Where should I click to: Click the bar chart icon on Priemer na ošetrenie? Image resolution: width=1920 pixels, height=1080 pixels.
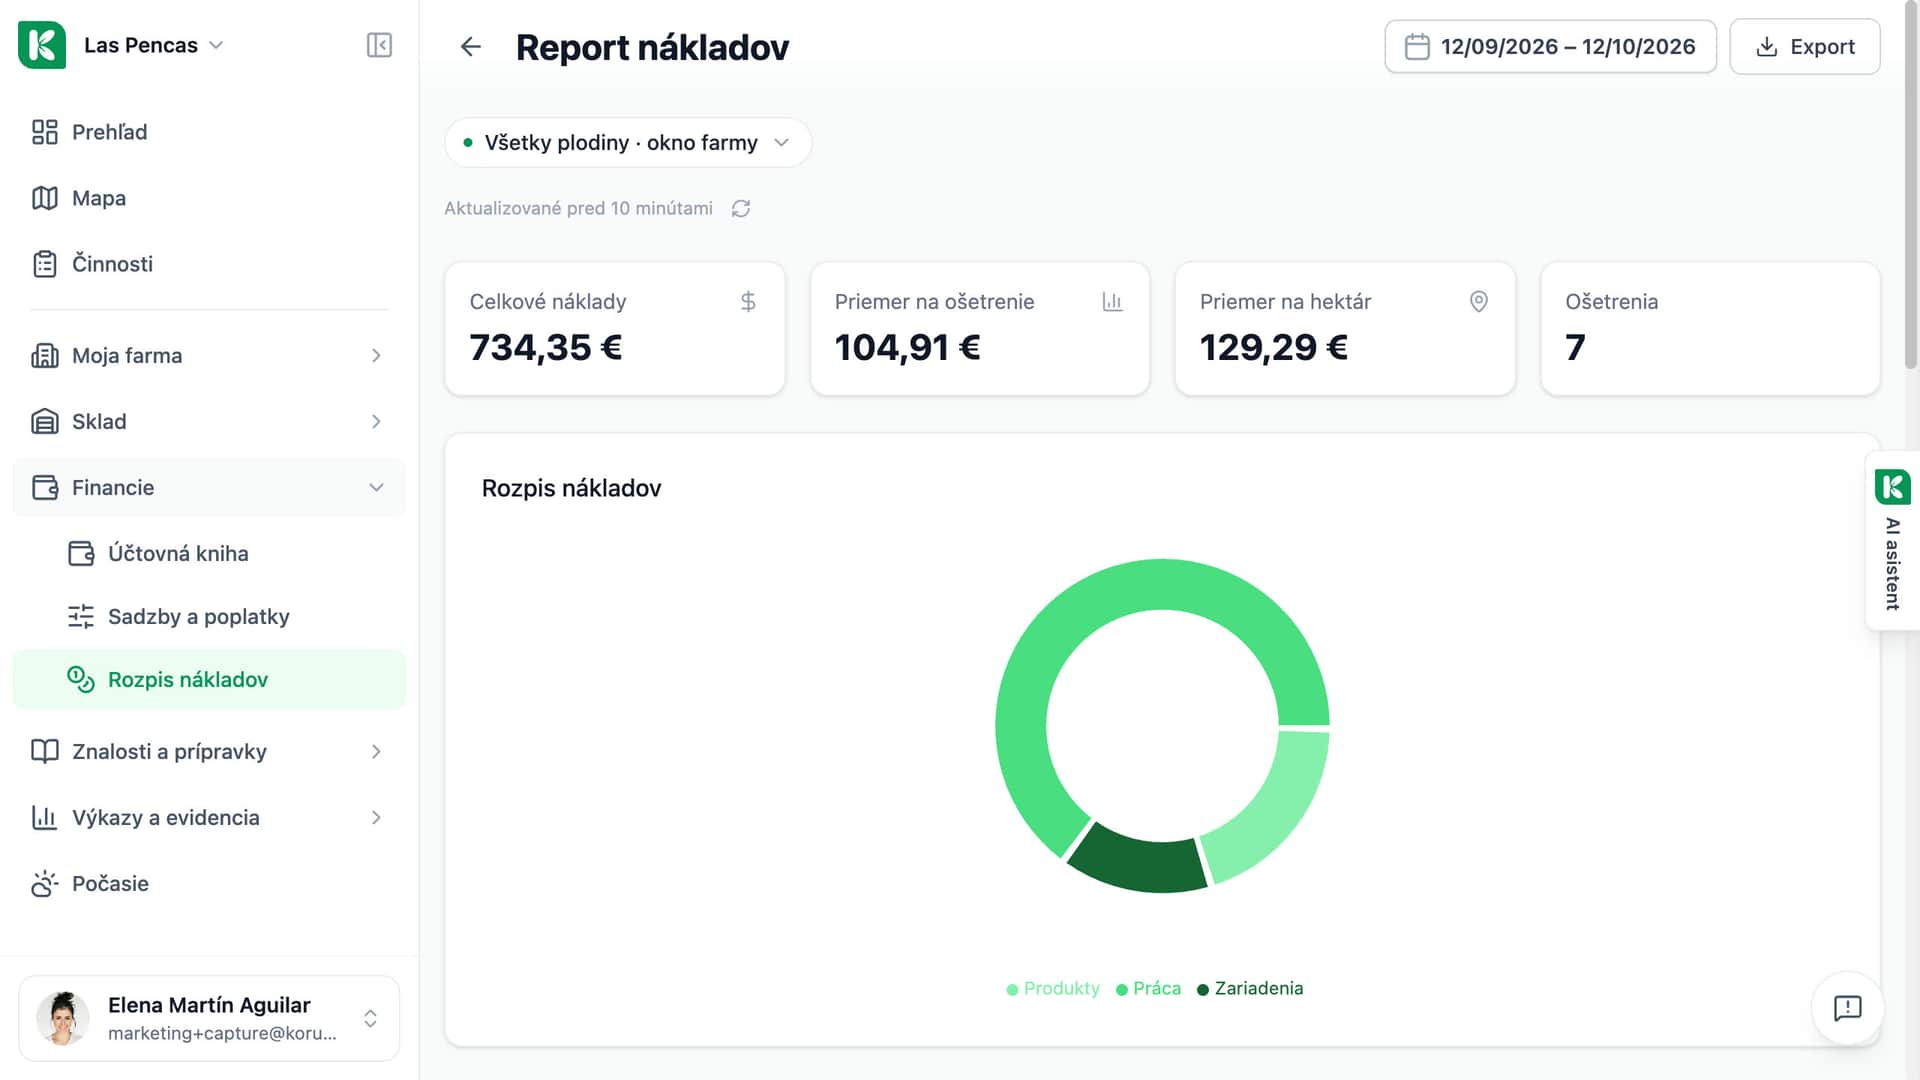point(1112,301)
